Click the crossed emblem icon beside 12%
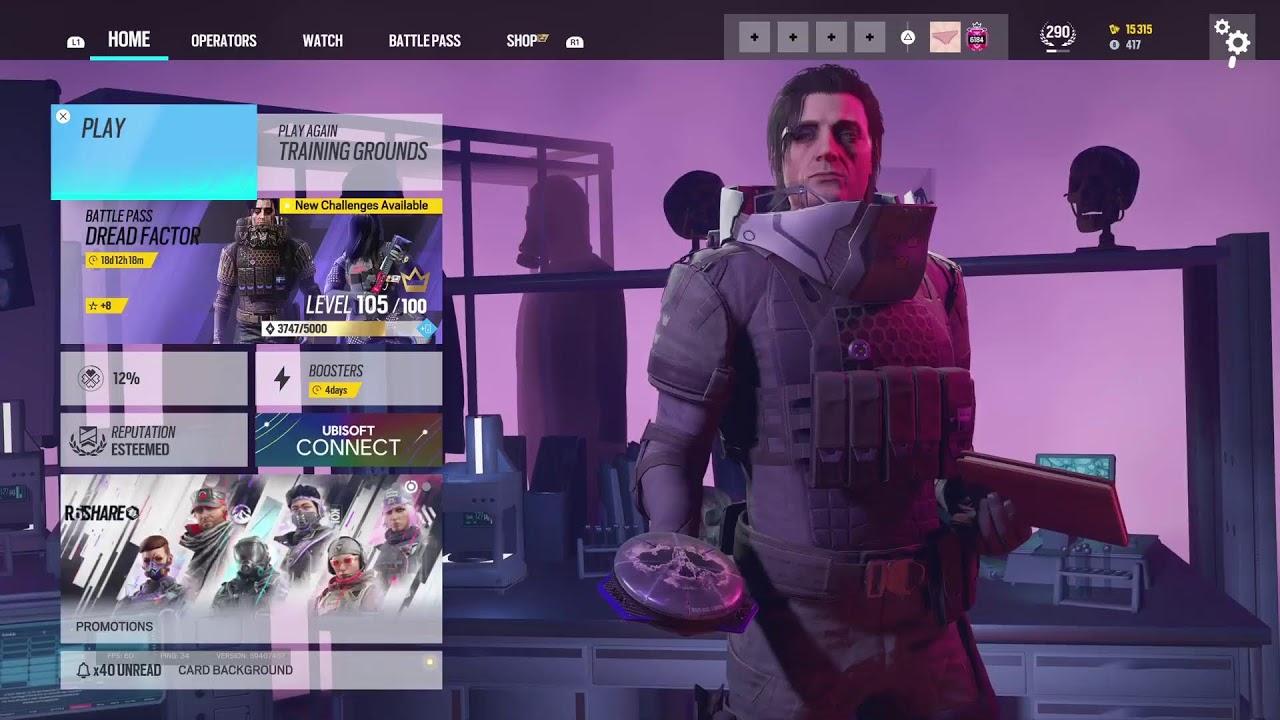 91,378
